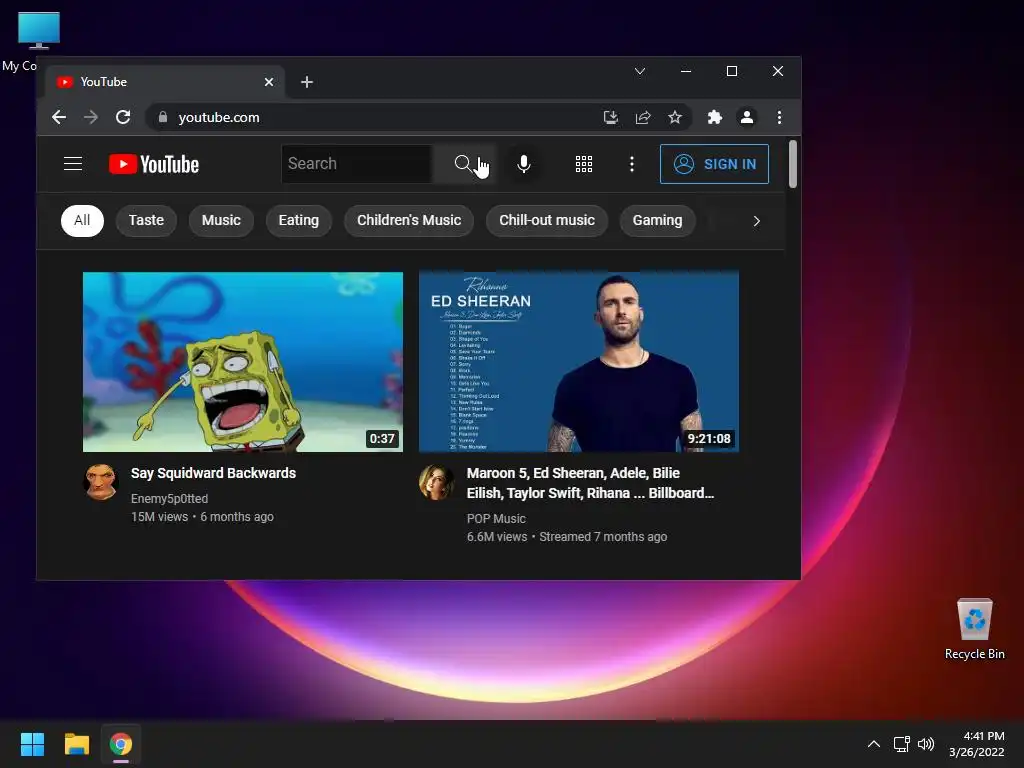This screenshot has height=768, width=1024.
Task: Open the clock showing 4:41 PM
Action: pos(977,744)
